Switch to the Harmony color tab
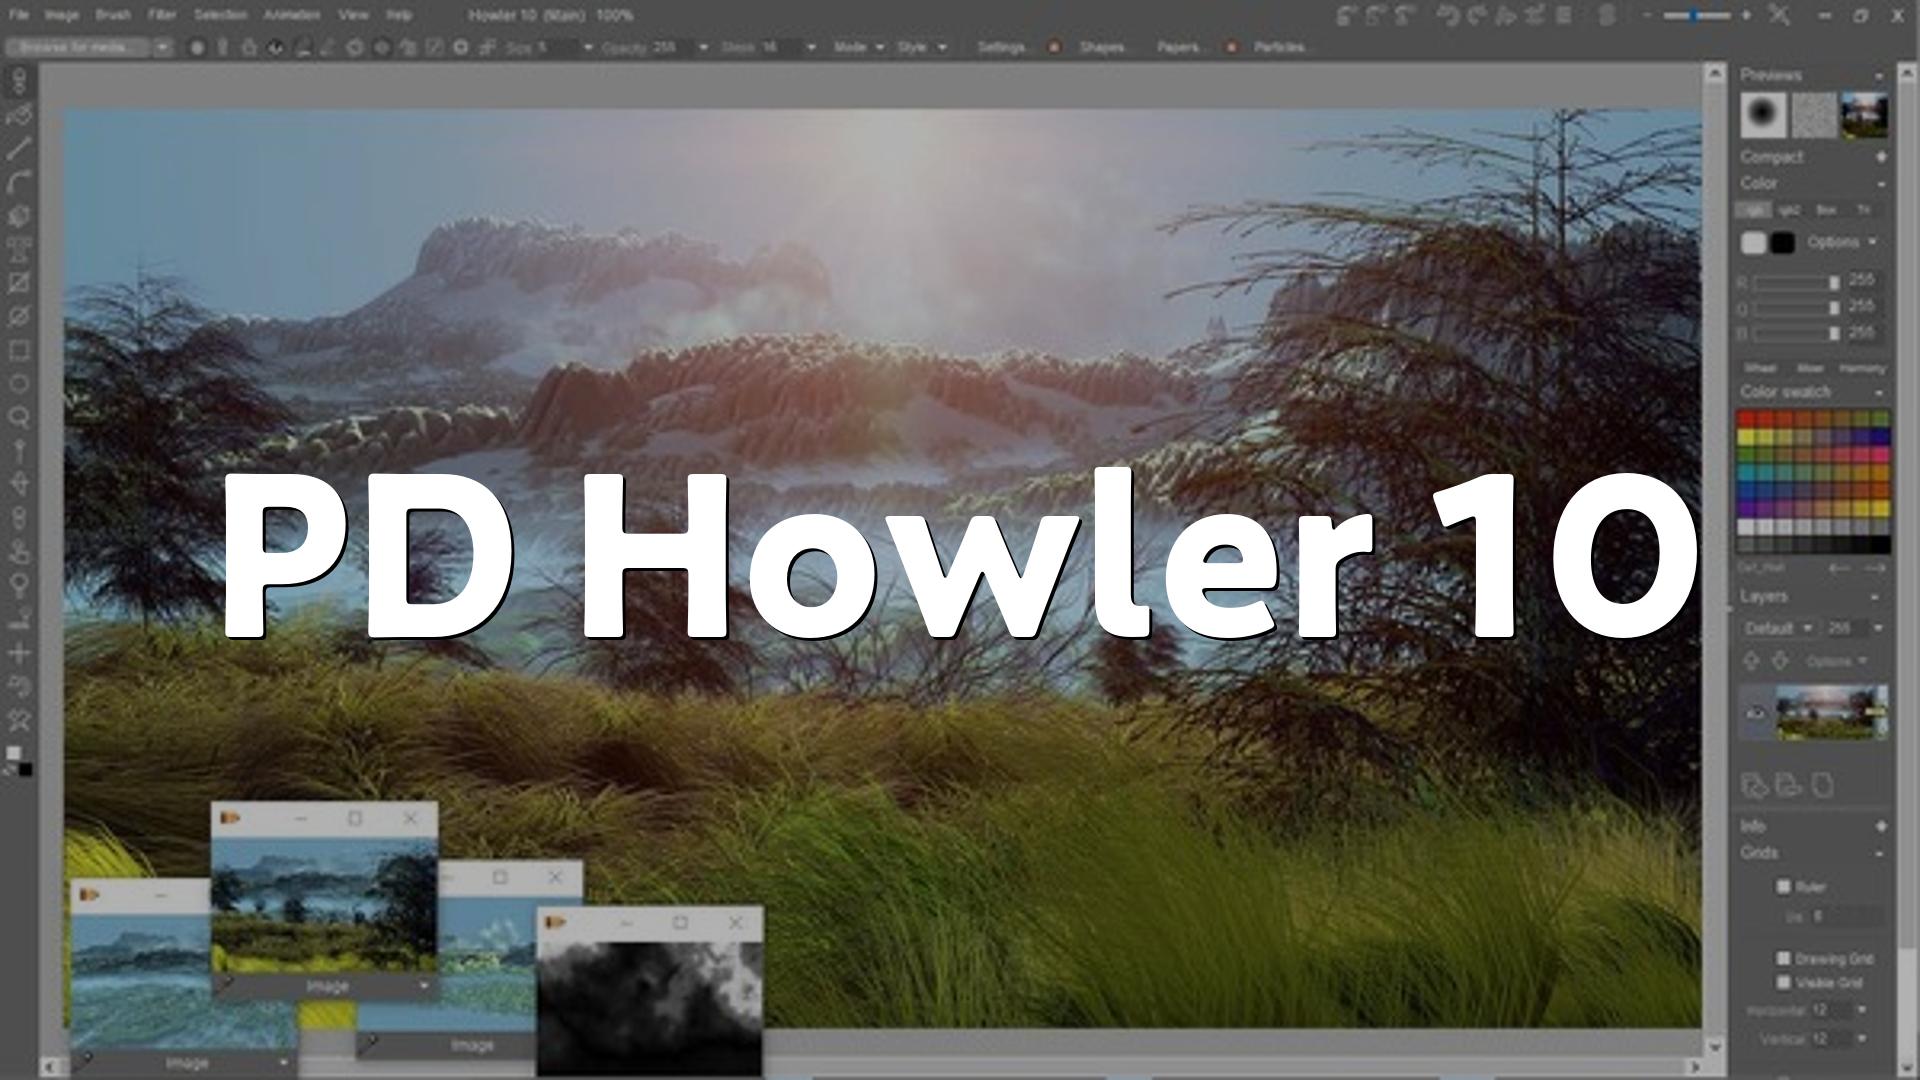Viewport: 1920px width, 1080px height. 1861,368
